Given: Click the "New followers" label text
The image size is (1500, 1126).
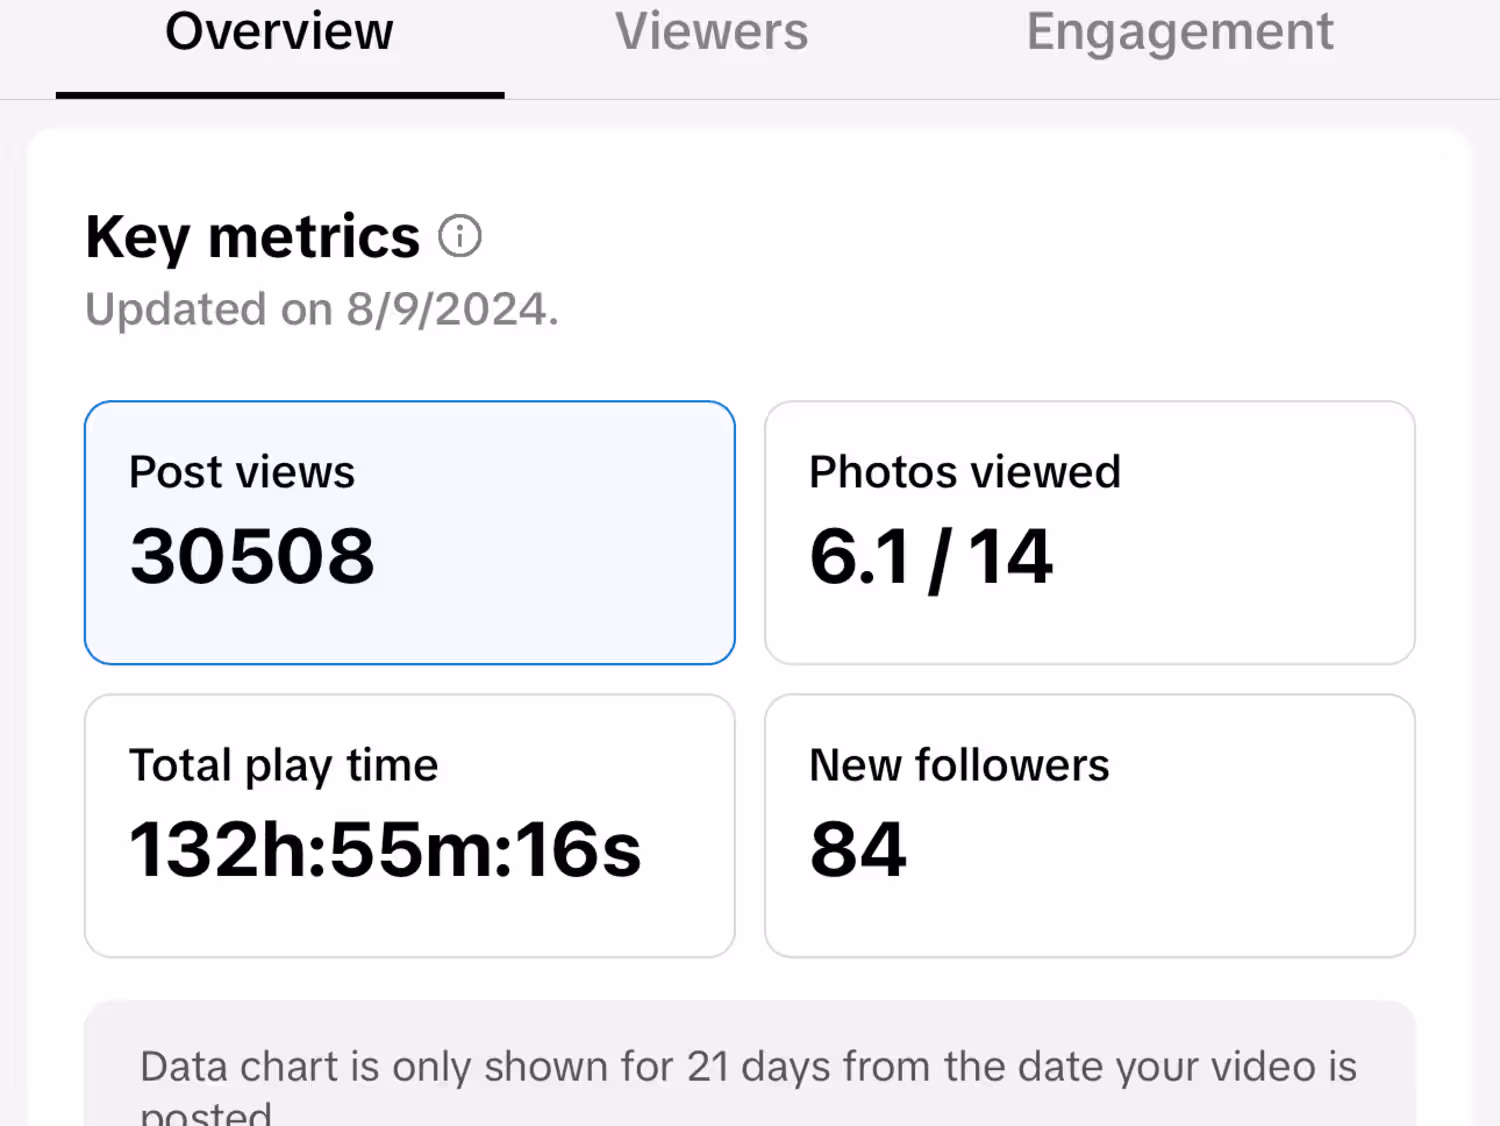Looking at the screenshot, I should pos(959,765).
